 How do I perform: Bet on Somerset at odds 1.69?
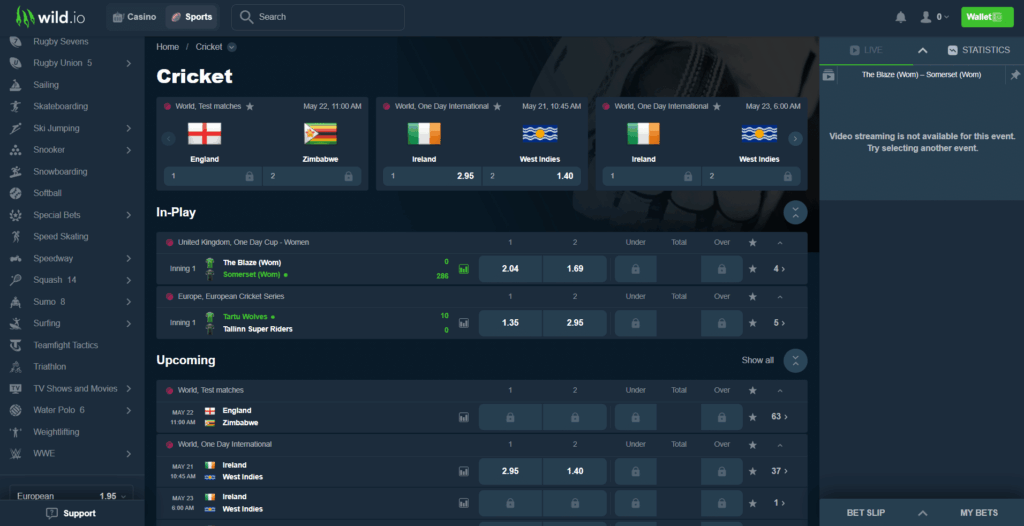(x=575, y=269)
